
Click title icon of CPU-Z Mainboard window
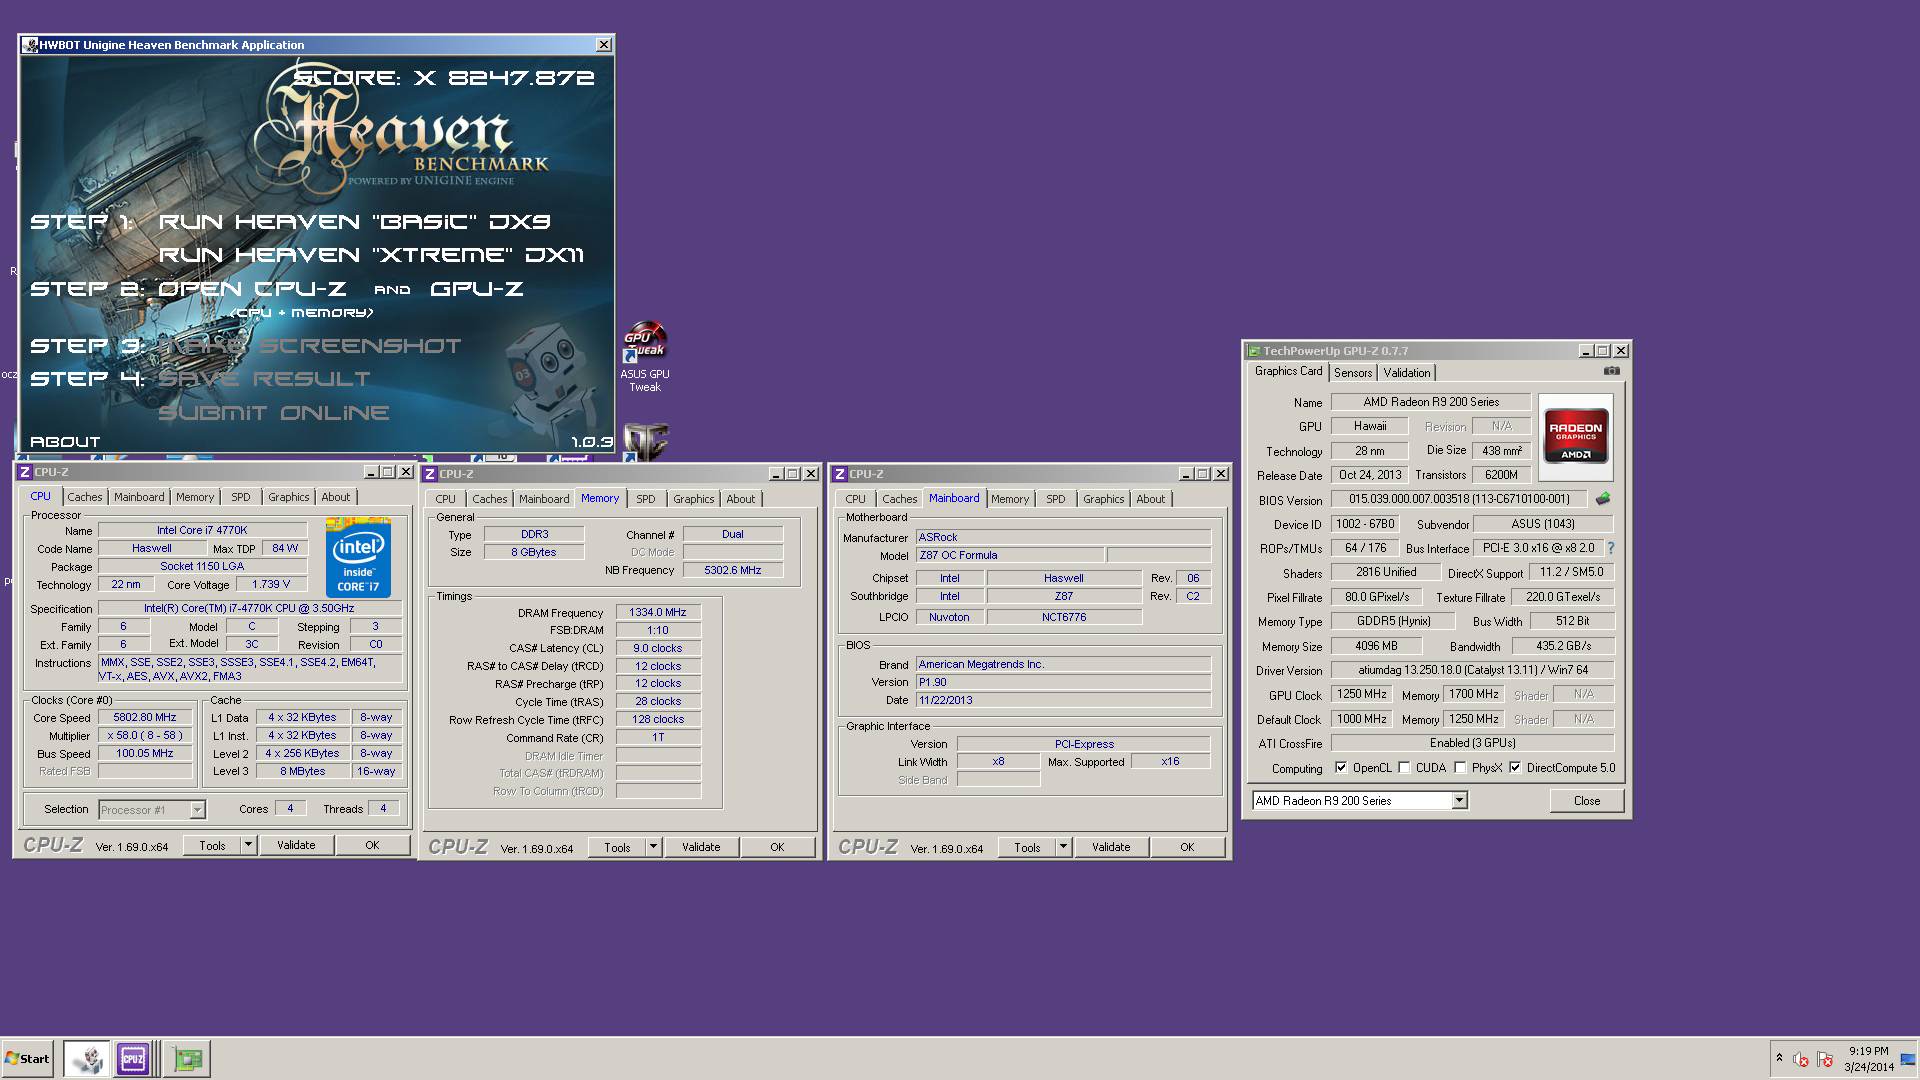point(840,474)
